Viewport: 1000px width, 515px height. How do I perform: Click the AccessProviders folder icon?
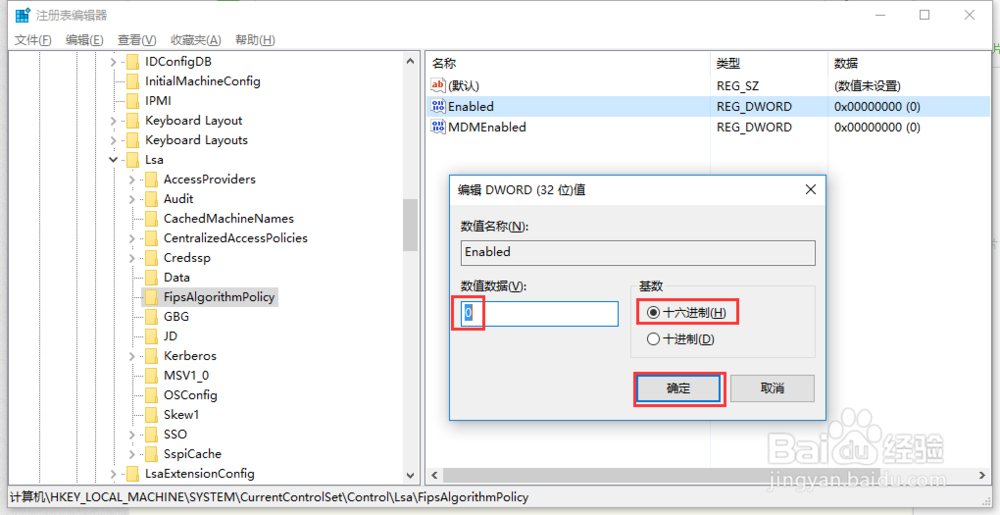click(151, 180)
